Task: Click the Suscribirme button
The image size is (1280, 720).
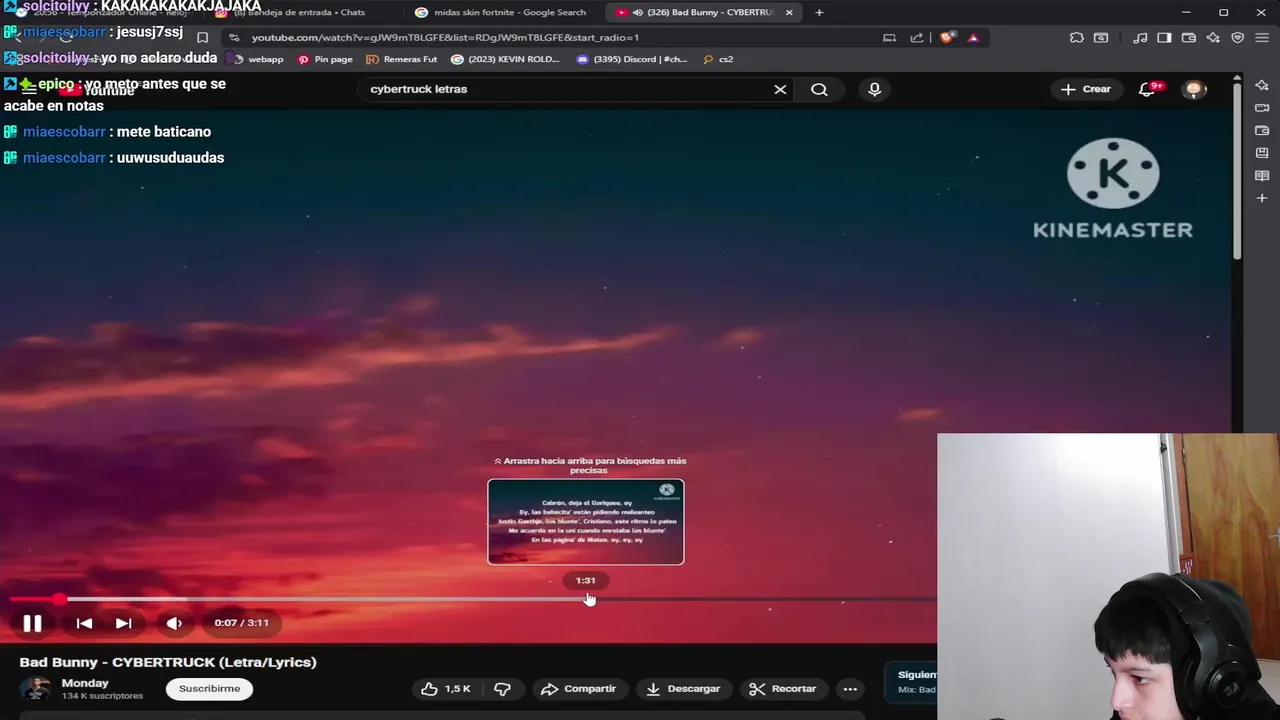Action: click(209, 689)
